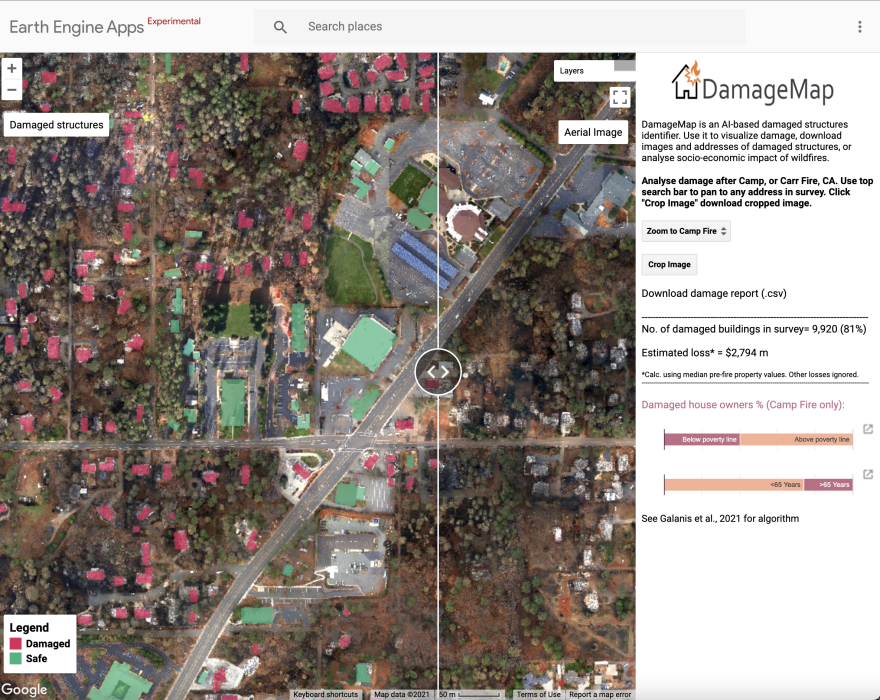Click the red Damaged legend swatch
Screen dimensions: 880x700
(16, 643)
